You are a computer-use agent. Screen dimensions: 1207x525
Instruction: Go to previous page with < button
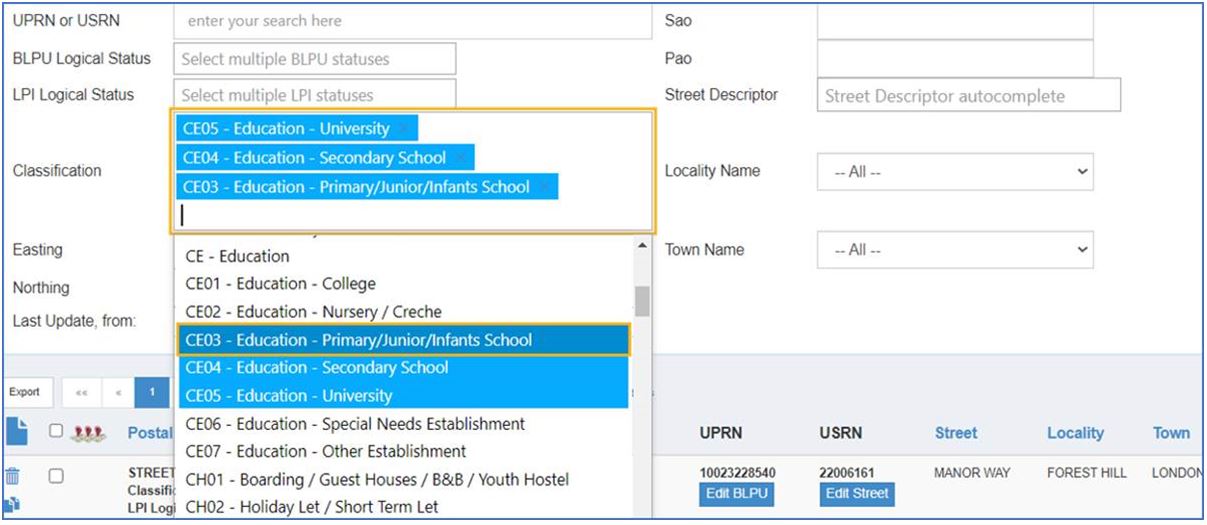[118, 392]
